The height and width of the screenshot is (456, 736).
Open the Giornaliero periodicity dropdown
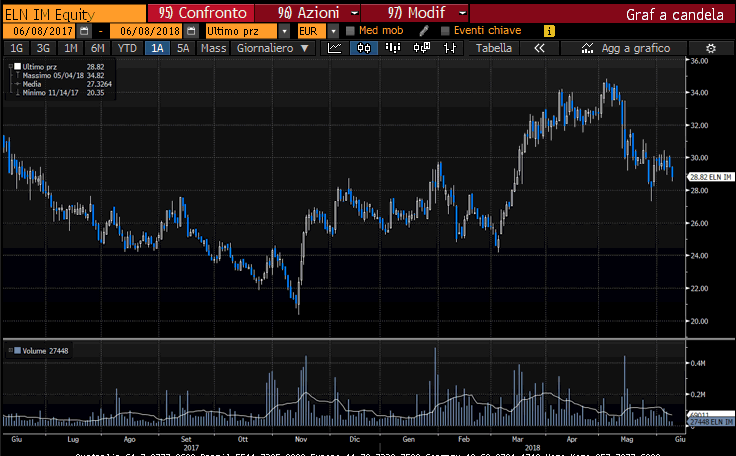[273, 48]
